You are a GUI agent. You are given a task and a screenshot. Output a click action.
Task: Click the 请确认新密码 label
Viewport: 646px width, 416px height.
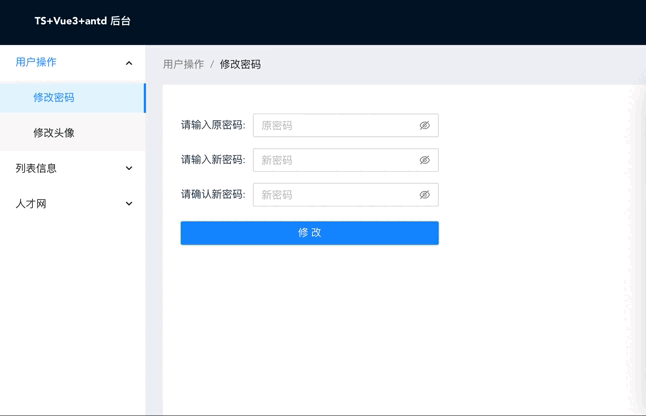[213, 194]
